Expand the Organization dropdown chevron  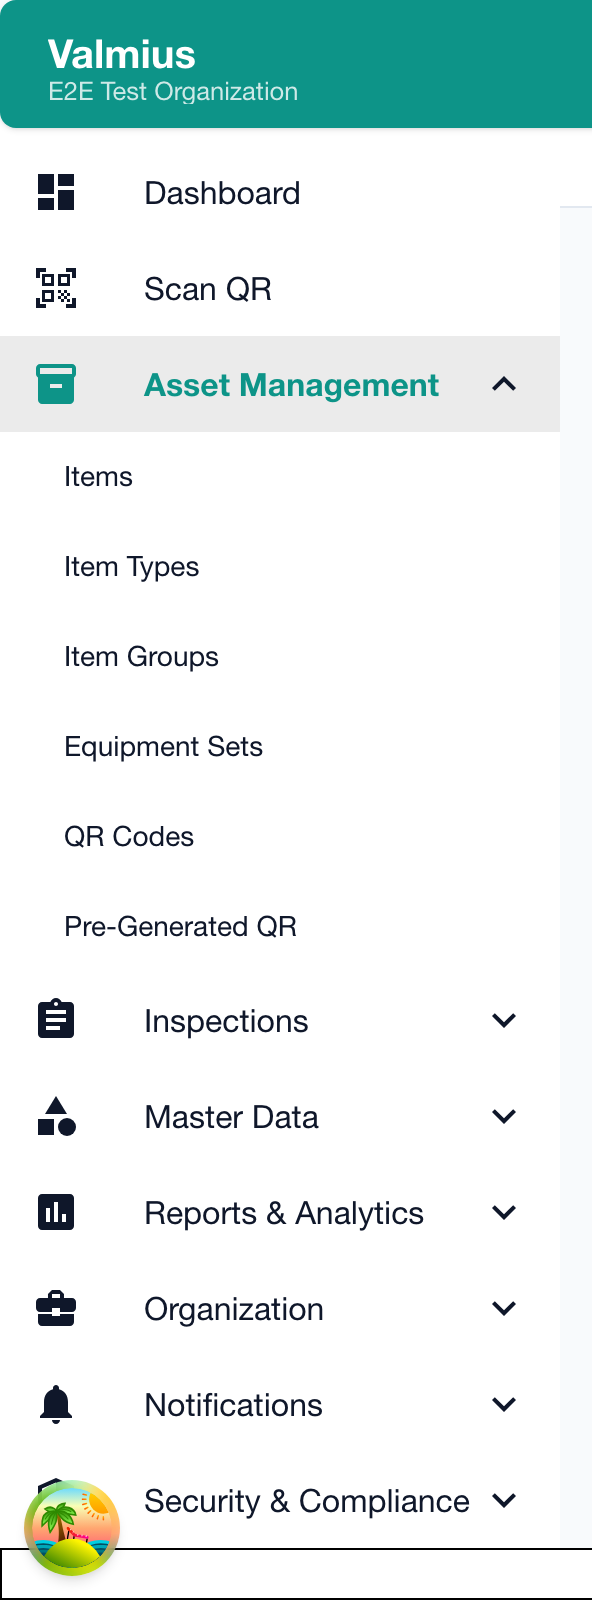[504, 1307]
